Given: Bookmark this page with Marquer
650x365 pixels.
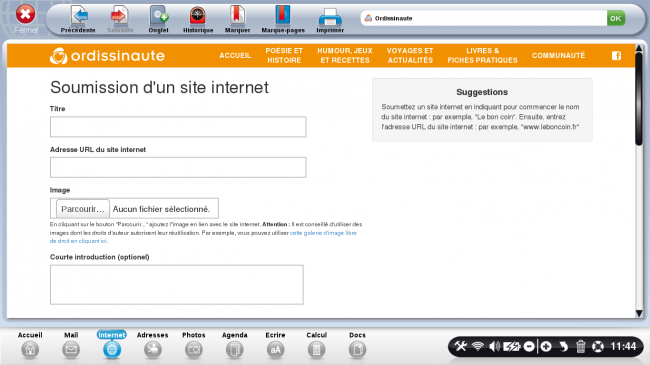Looking at the screenshot, I should pyautogui.click(x=238, y=19).
